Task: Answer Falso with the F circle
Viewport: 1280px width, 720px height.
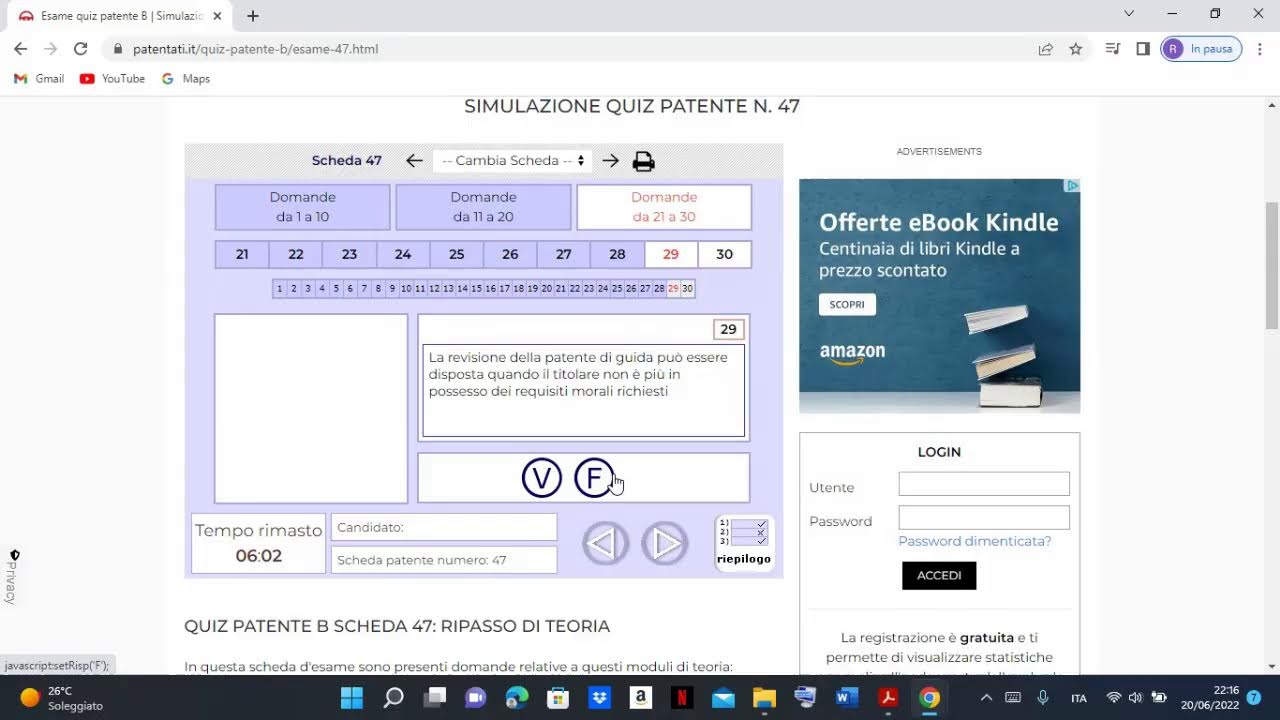Action: [x=594, y=478]
